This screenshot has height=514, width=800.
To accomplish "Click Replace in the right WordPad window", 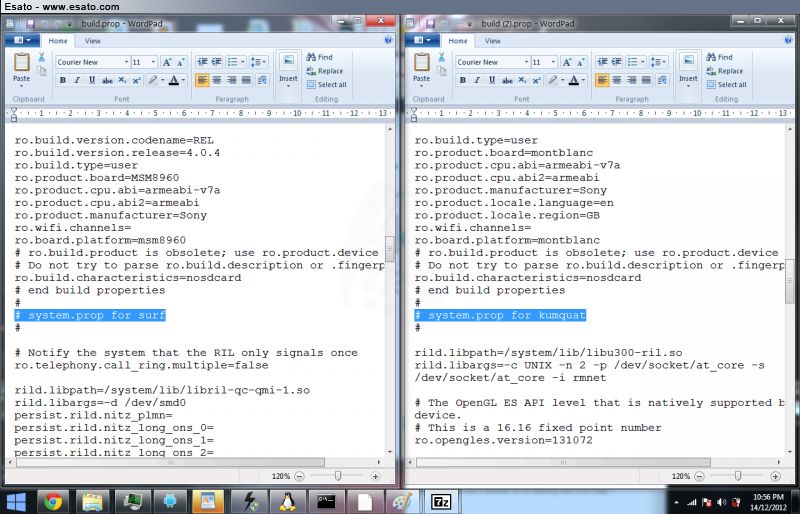I will click(x=725, y=71).
